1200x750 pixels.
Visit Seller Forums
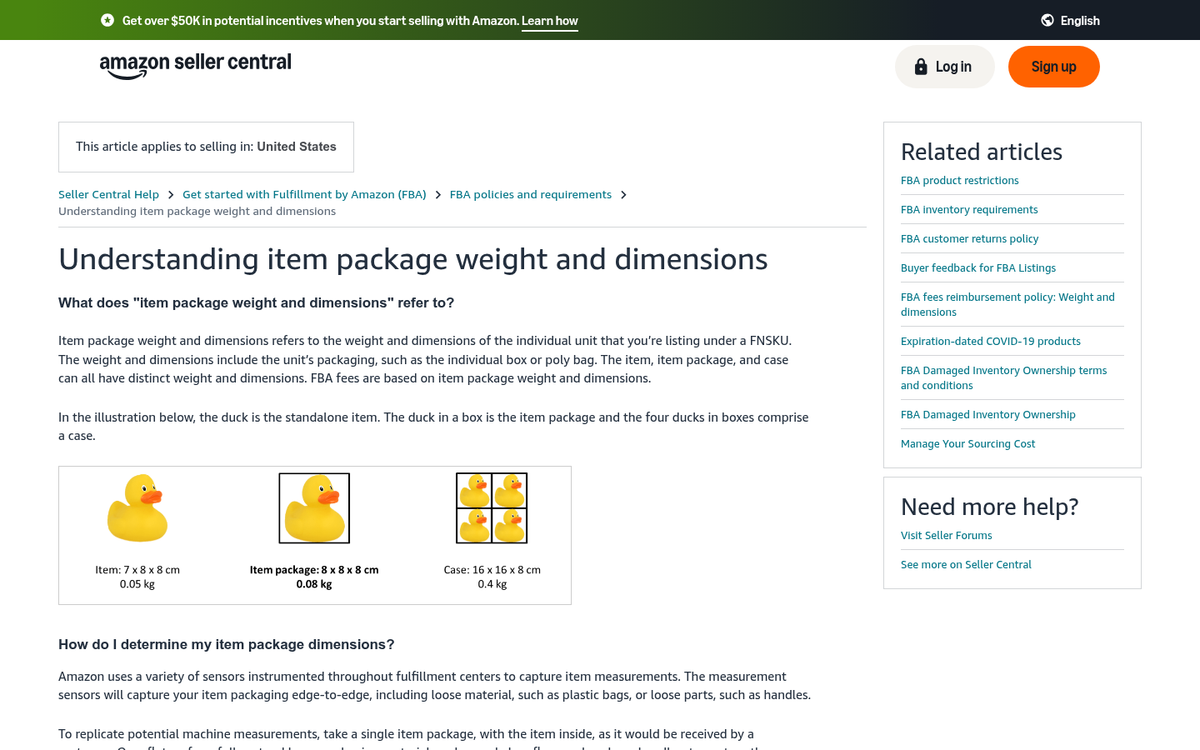(x=945, y=535)
